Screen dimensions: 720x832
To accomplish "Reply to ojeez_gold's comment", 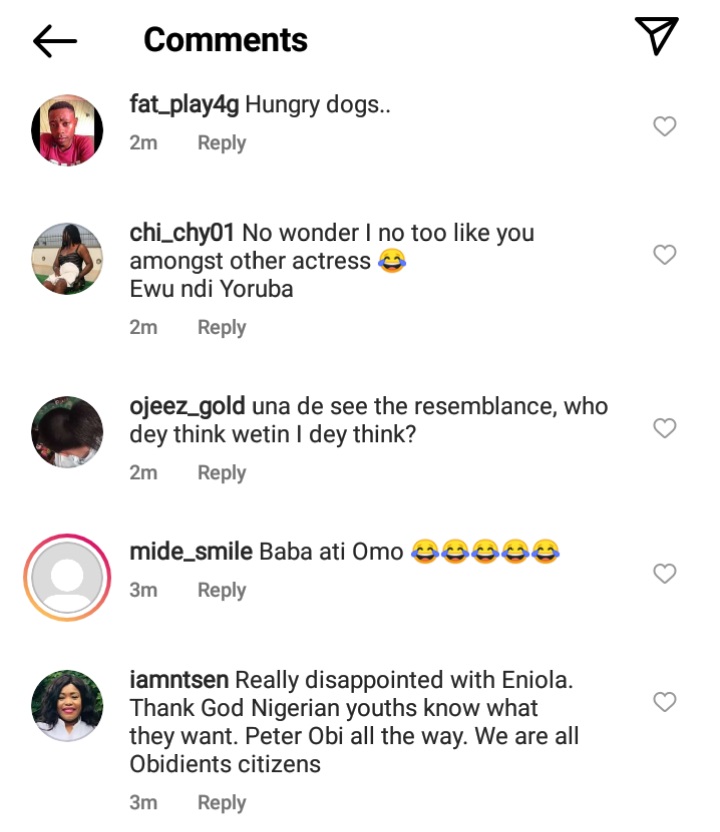I will [x=221, y=473].
